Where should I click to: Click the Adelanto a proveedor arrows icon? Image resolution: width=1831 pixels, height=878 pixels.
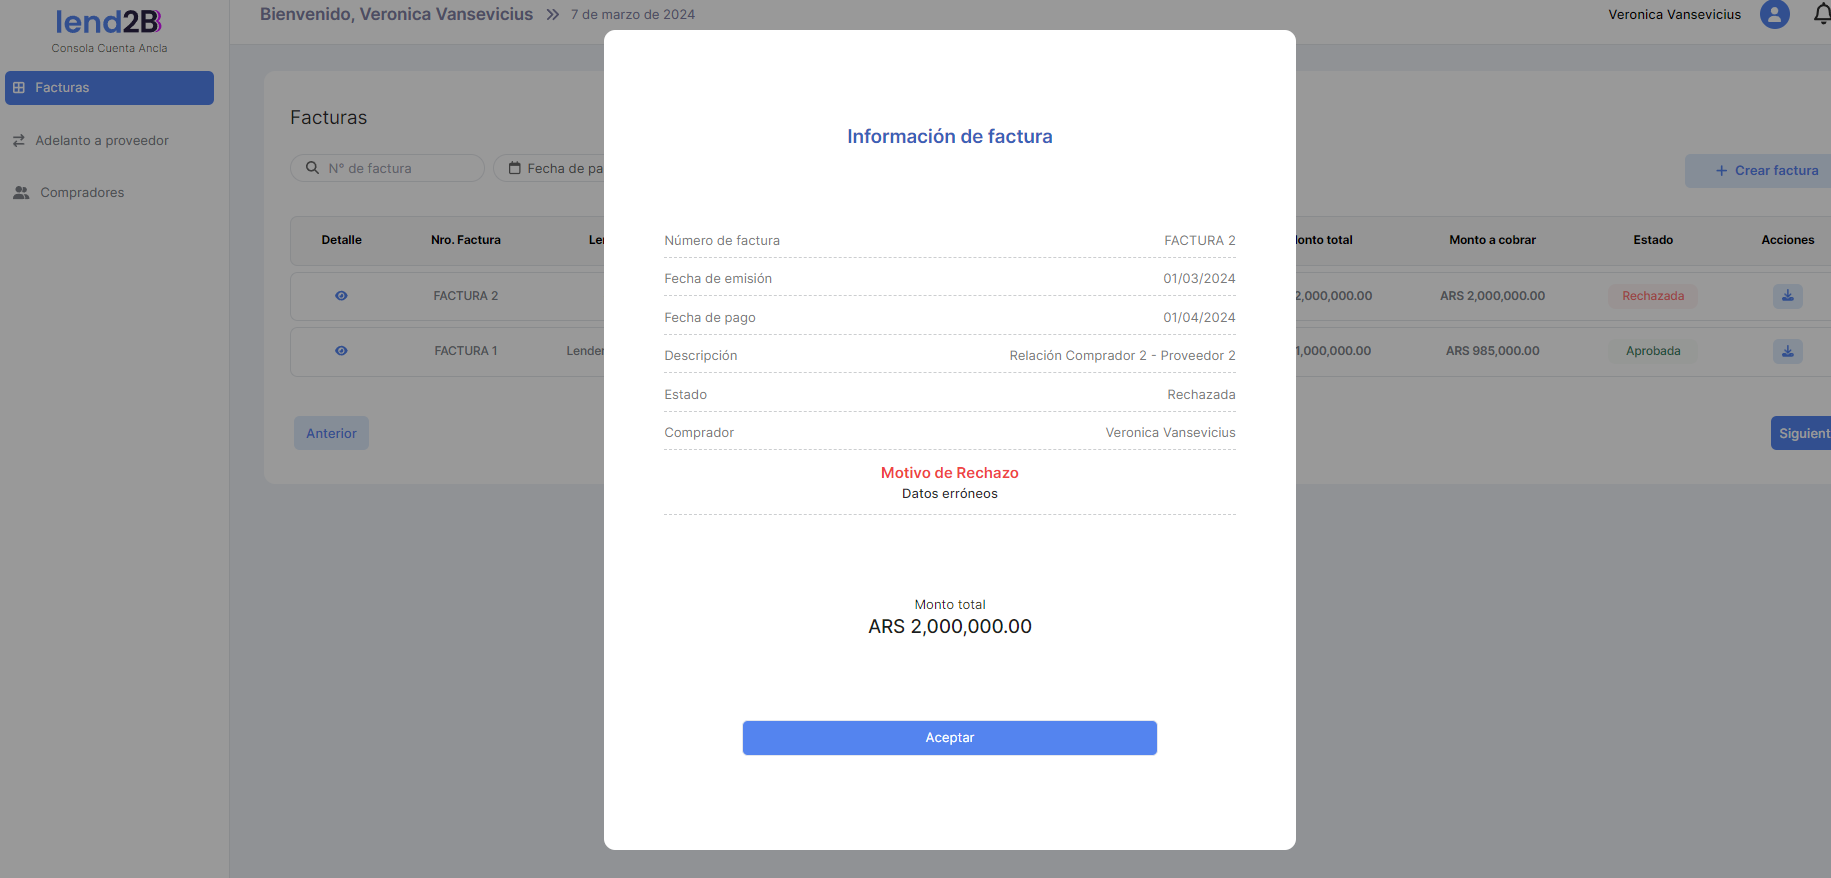point(19,141)
